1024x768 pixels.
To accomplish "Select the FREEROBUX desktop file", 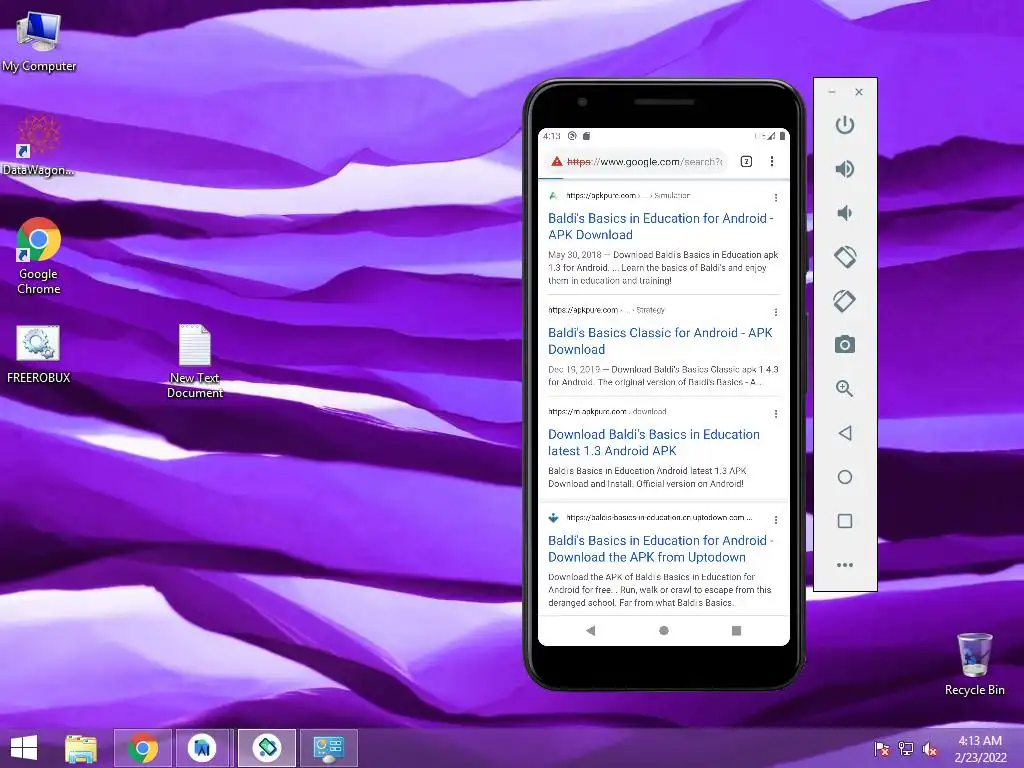I will click(38, 353).
